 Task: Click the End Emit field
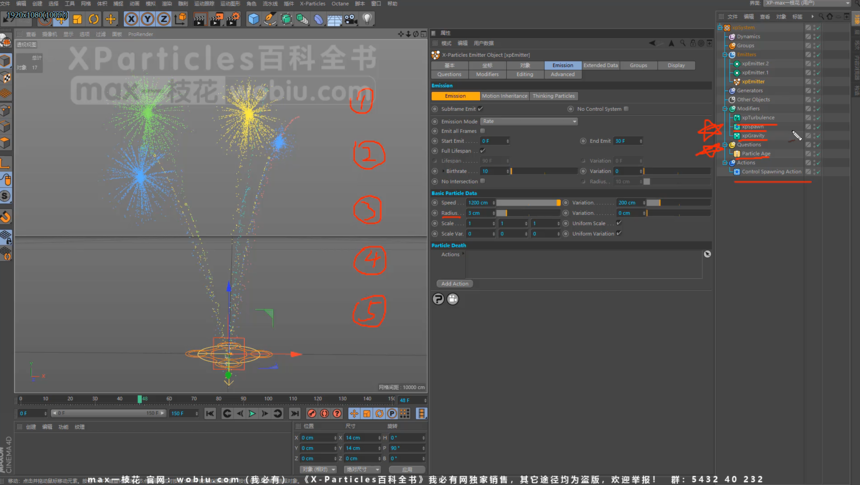[x=628, y=141]
